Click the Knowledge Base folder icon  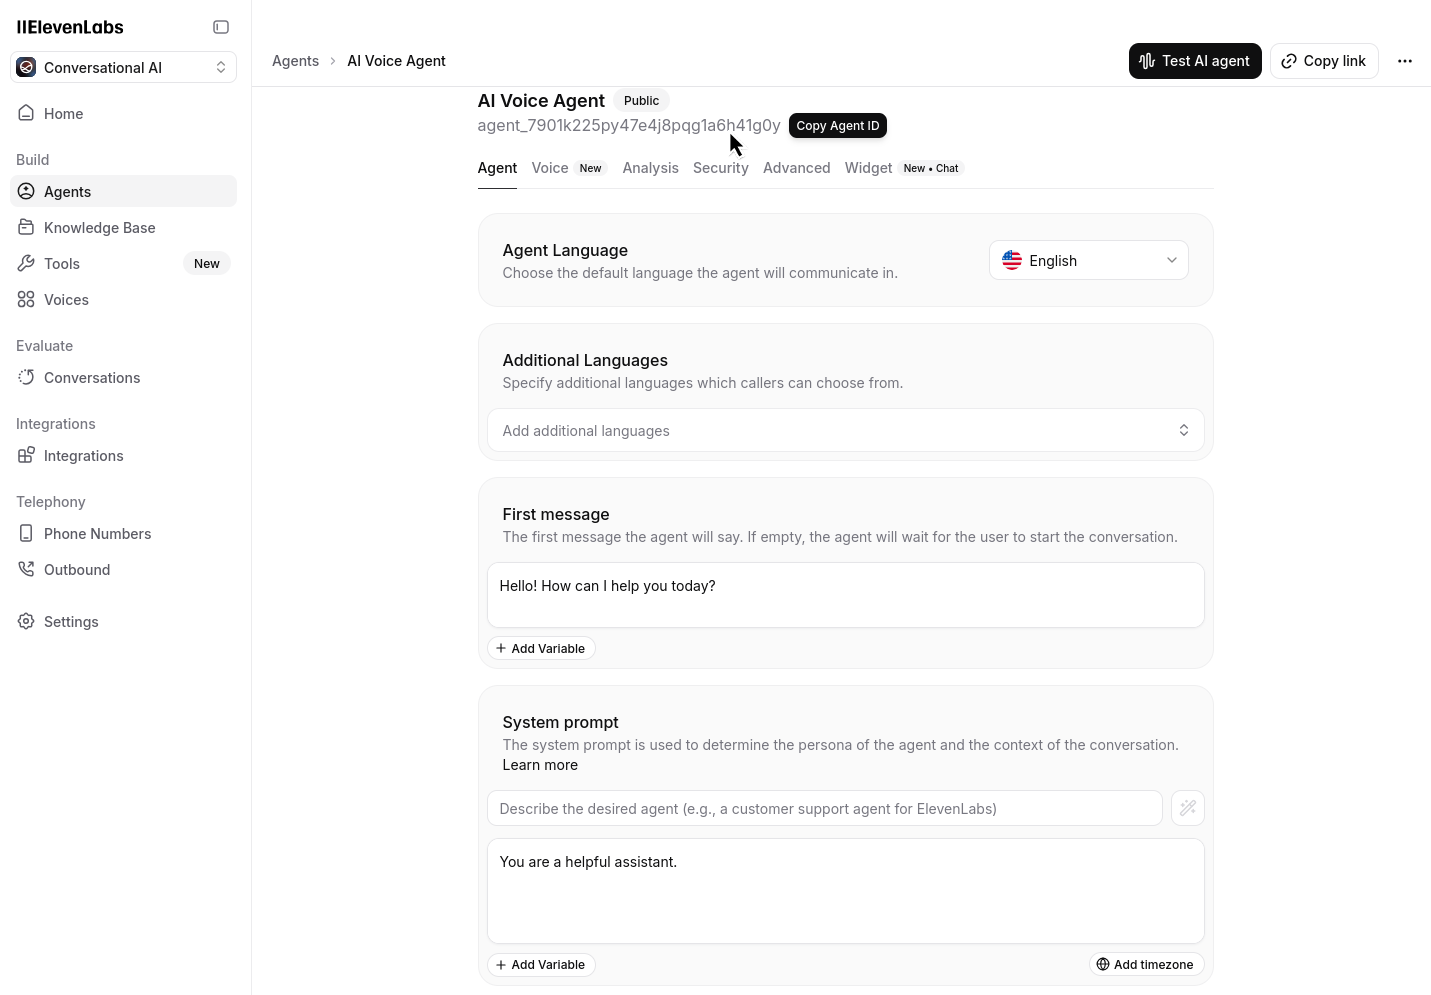pos(27,227)
